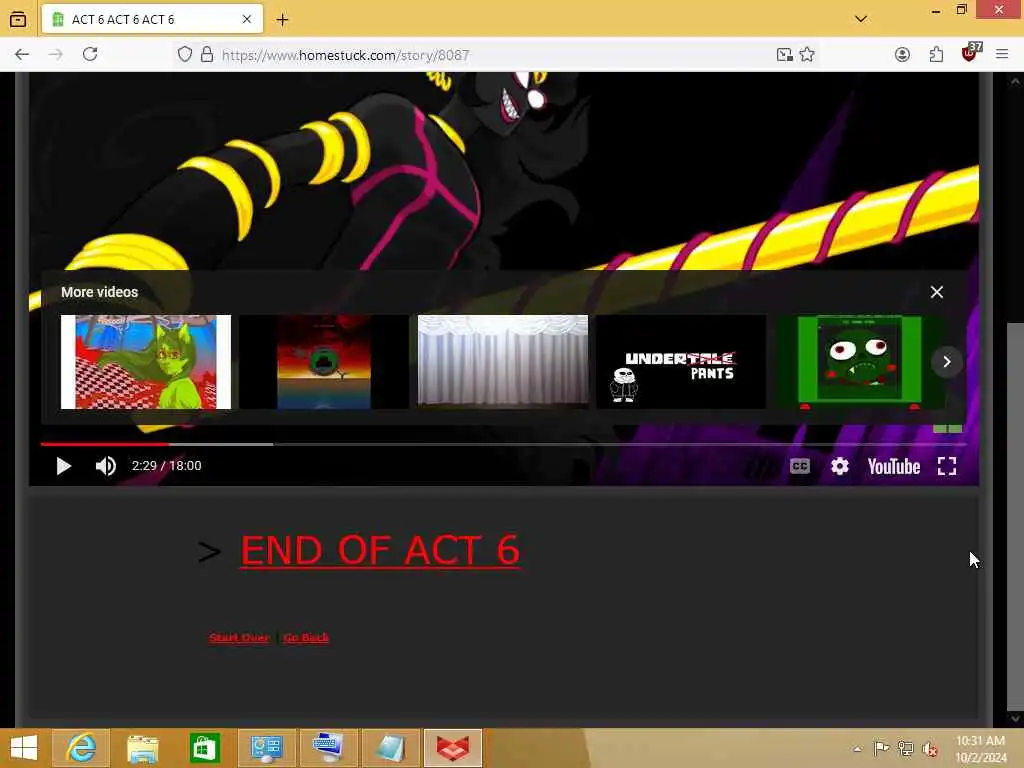Close the More videos panel
This screenshot has height=768, width=1024.
coord(936,292)
